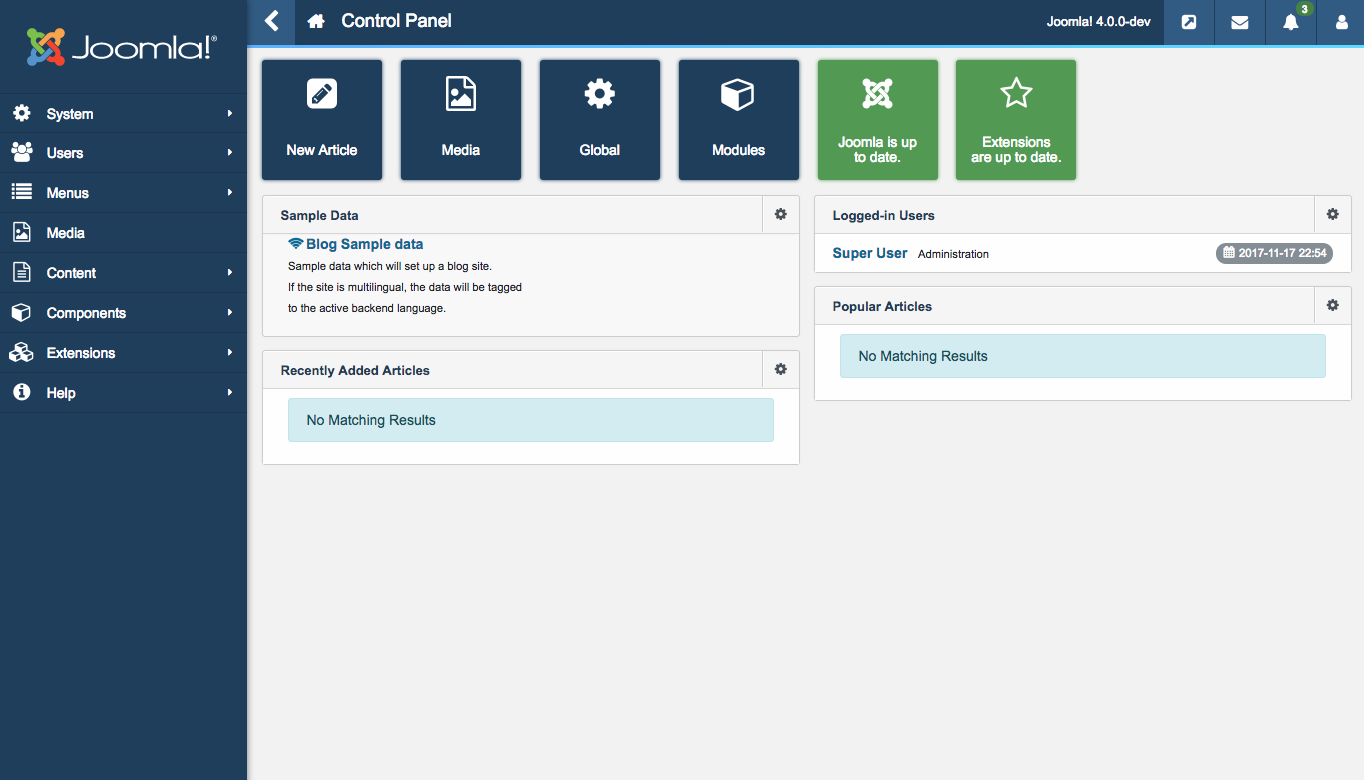
Task: Open the Recently Added Articles settings gear
Action: 781,369
